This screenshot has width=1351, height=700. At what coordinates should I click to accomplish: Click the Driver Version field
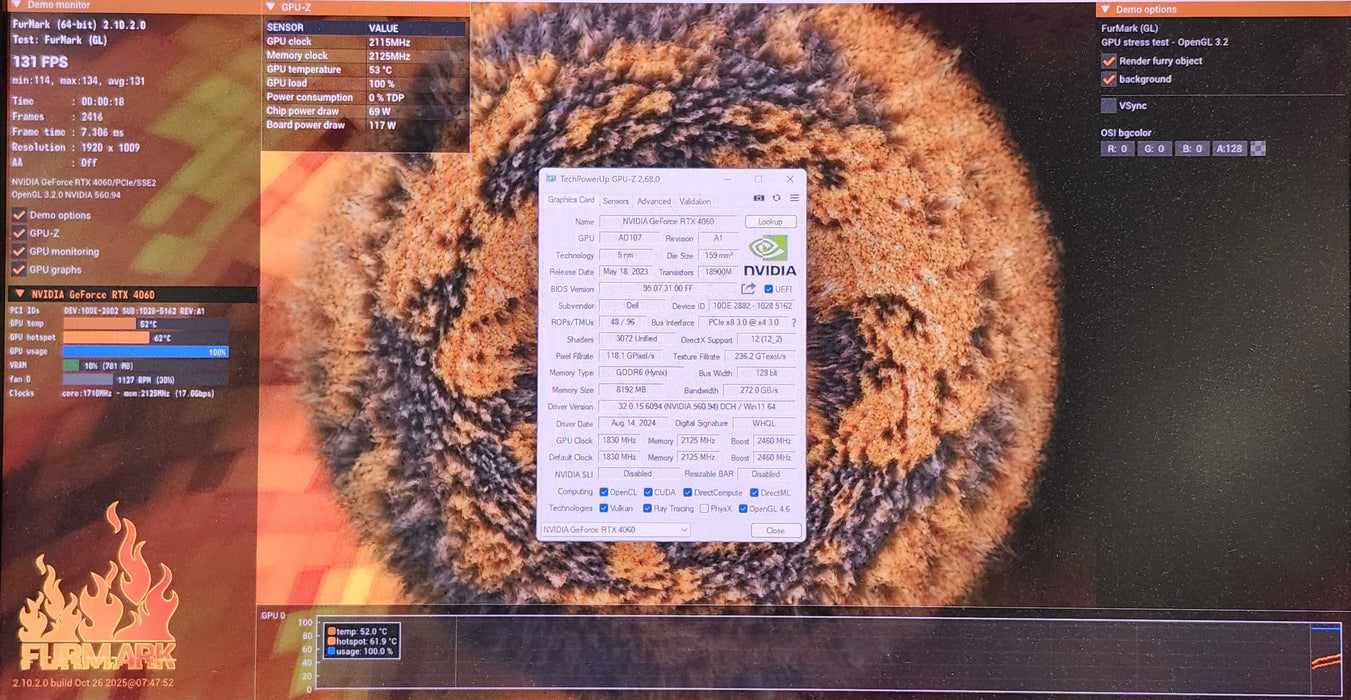[698, 406]
